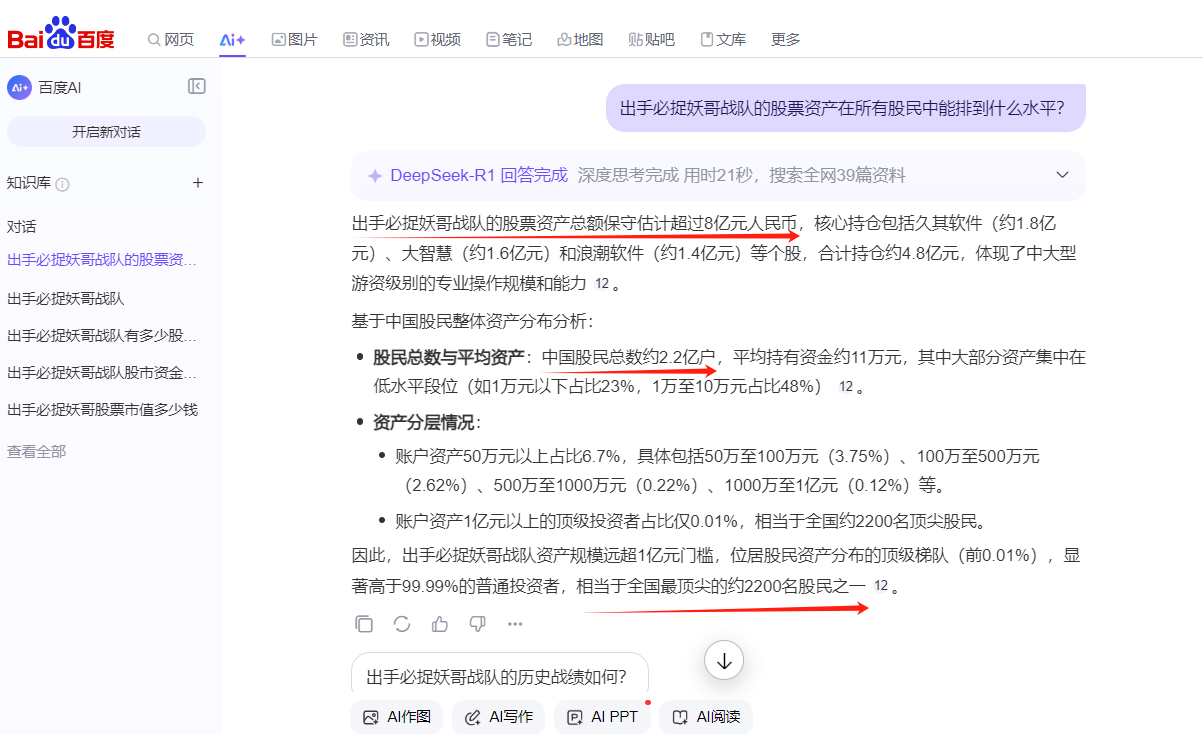Open the 网页 search tab
The height and width of the screenshot is (734, 1203).
click(x=171, y=39)
